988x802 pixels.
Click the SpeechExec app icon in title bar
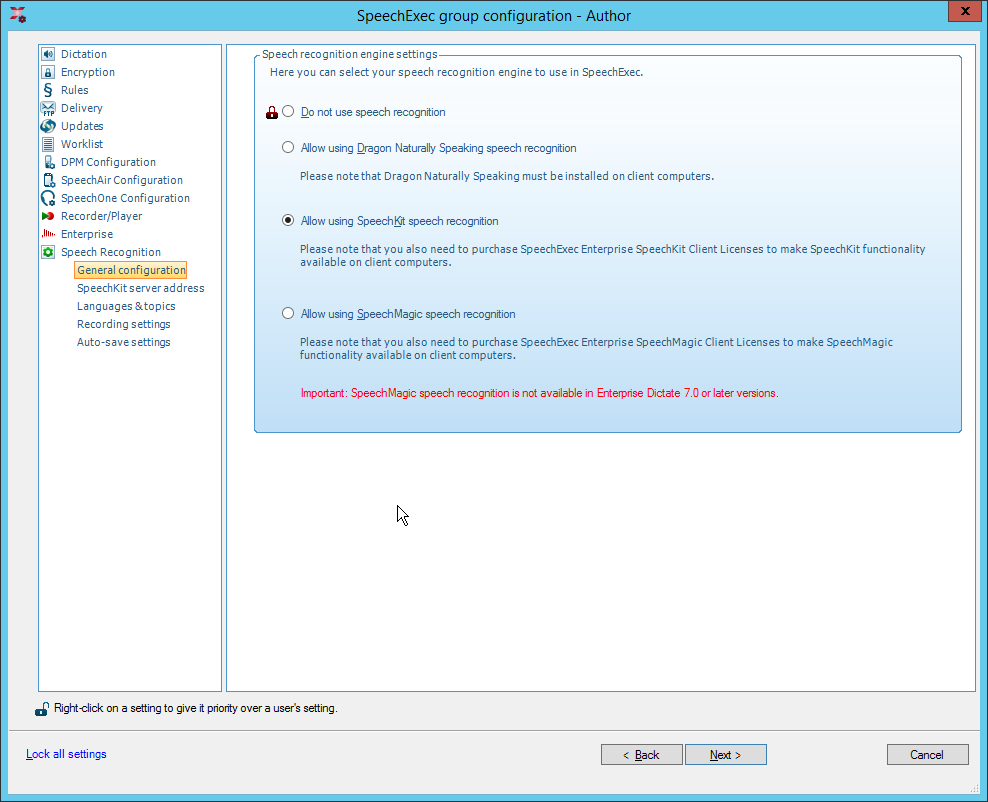coord(18,15)
